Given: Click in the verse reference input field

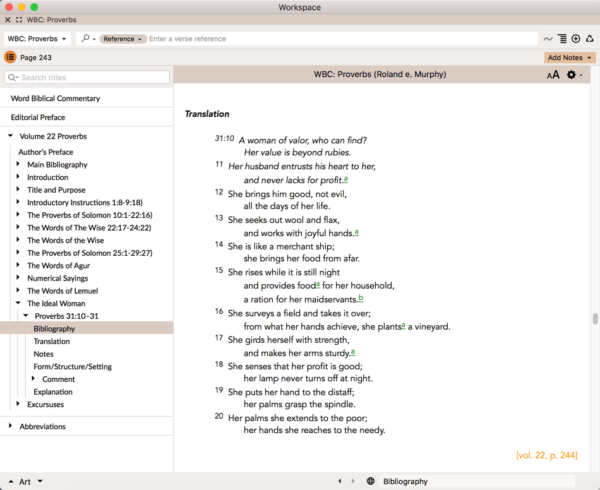Looking at the screenshot, I should click(342, 39).
